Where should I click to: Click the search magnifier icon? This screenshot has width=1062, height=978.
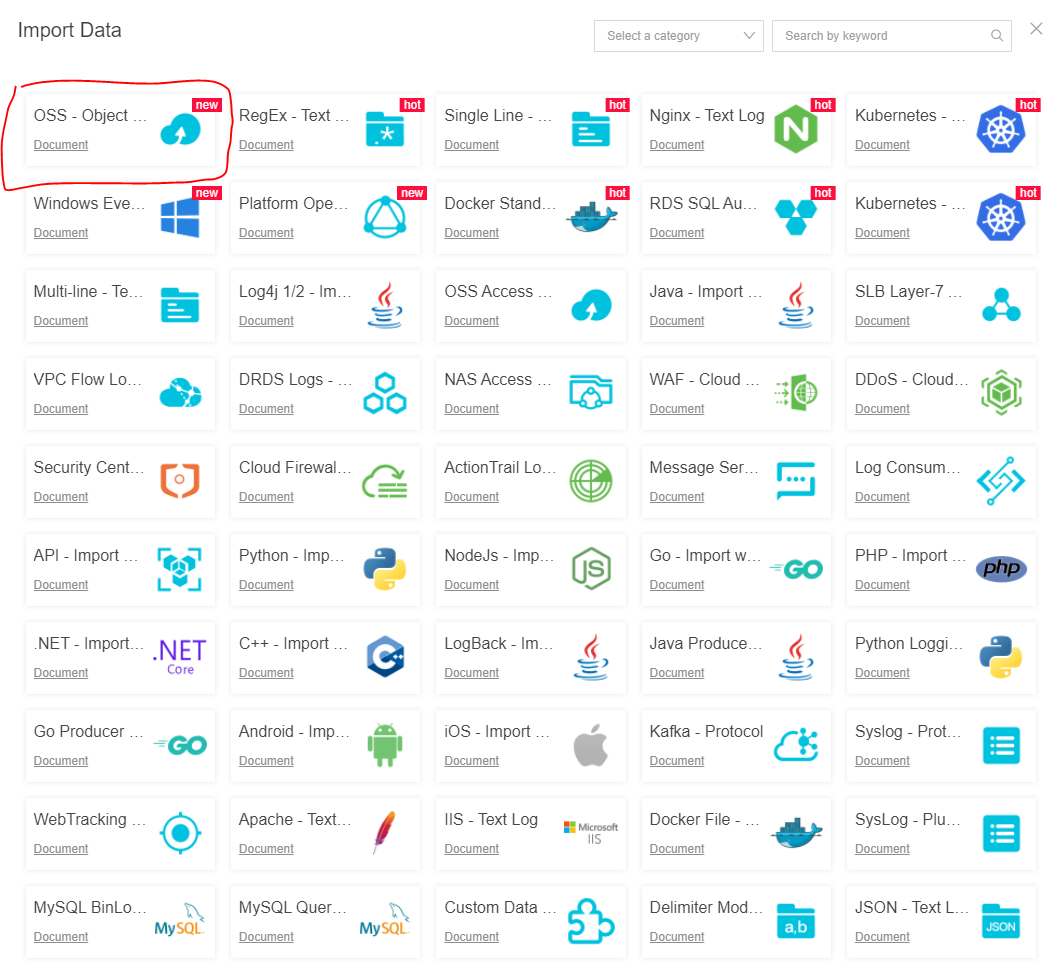pos(997,36)
